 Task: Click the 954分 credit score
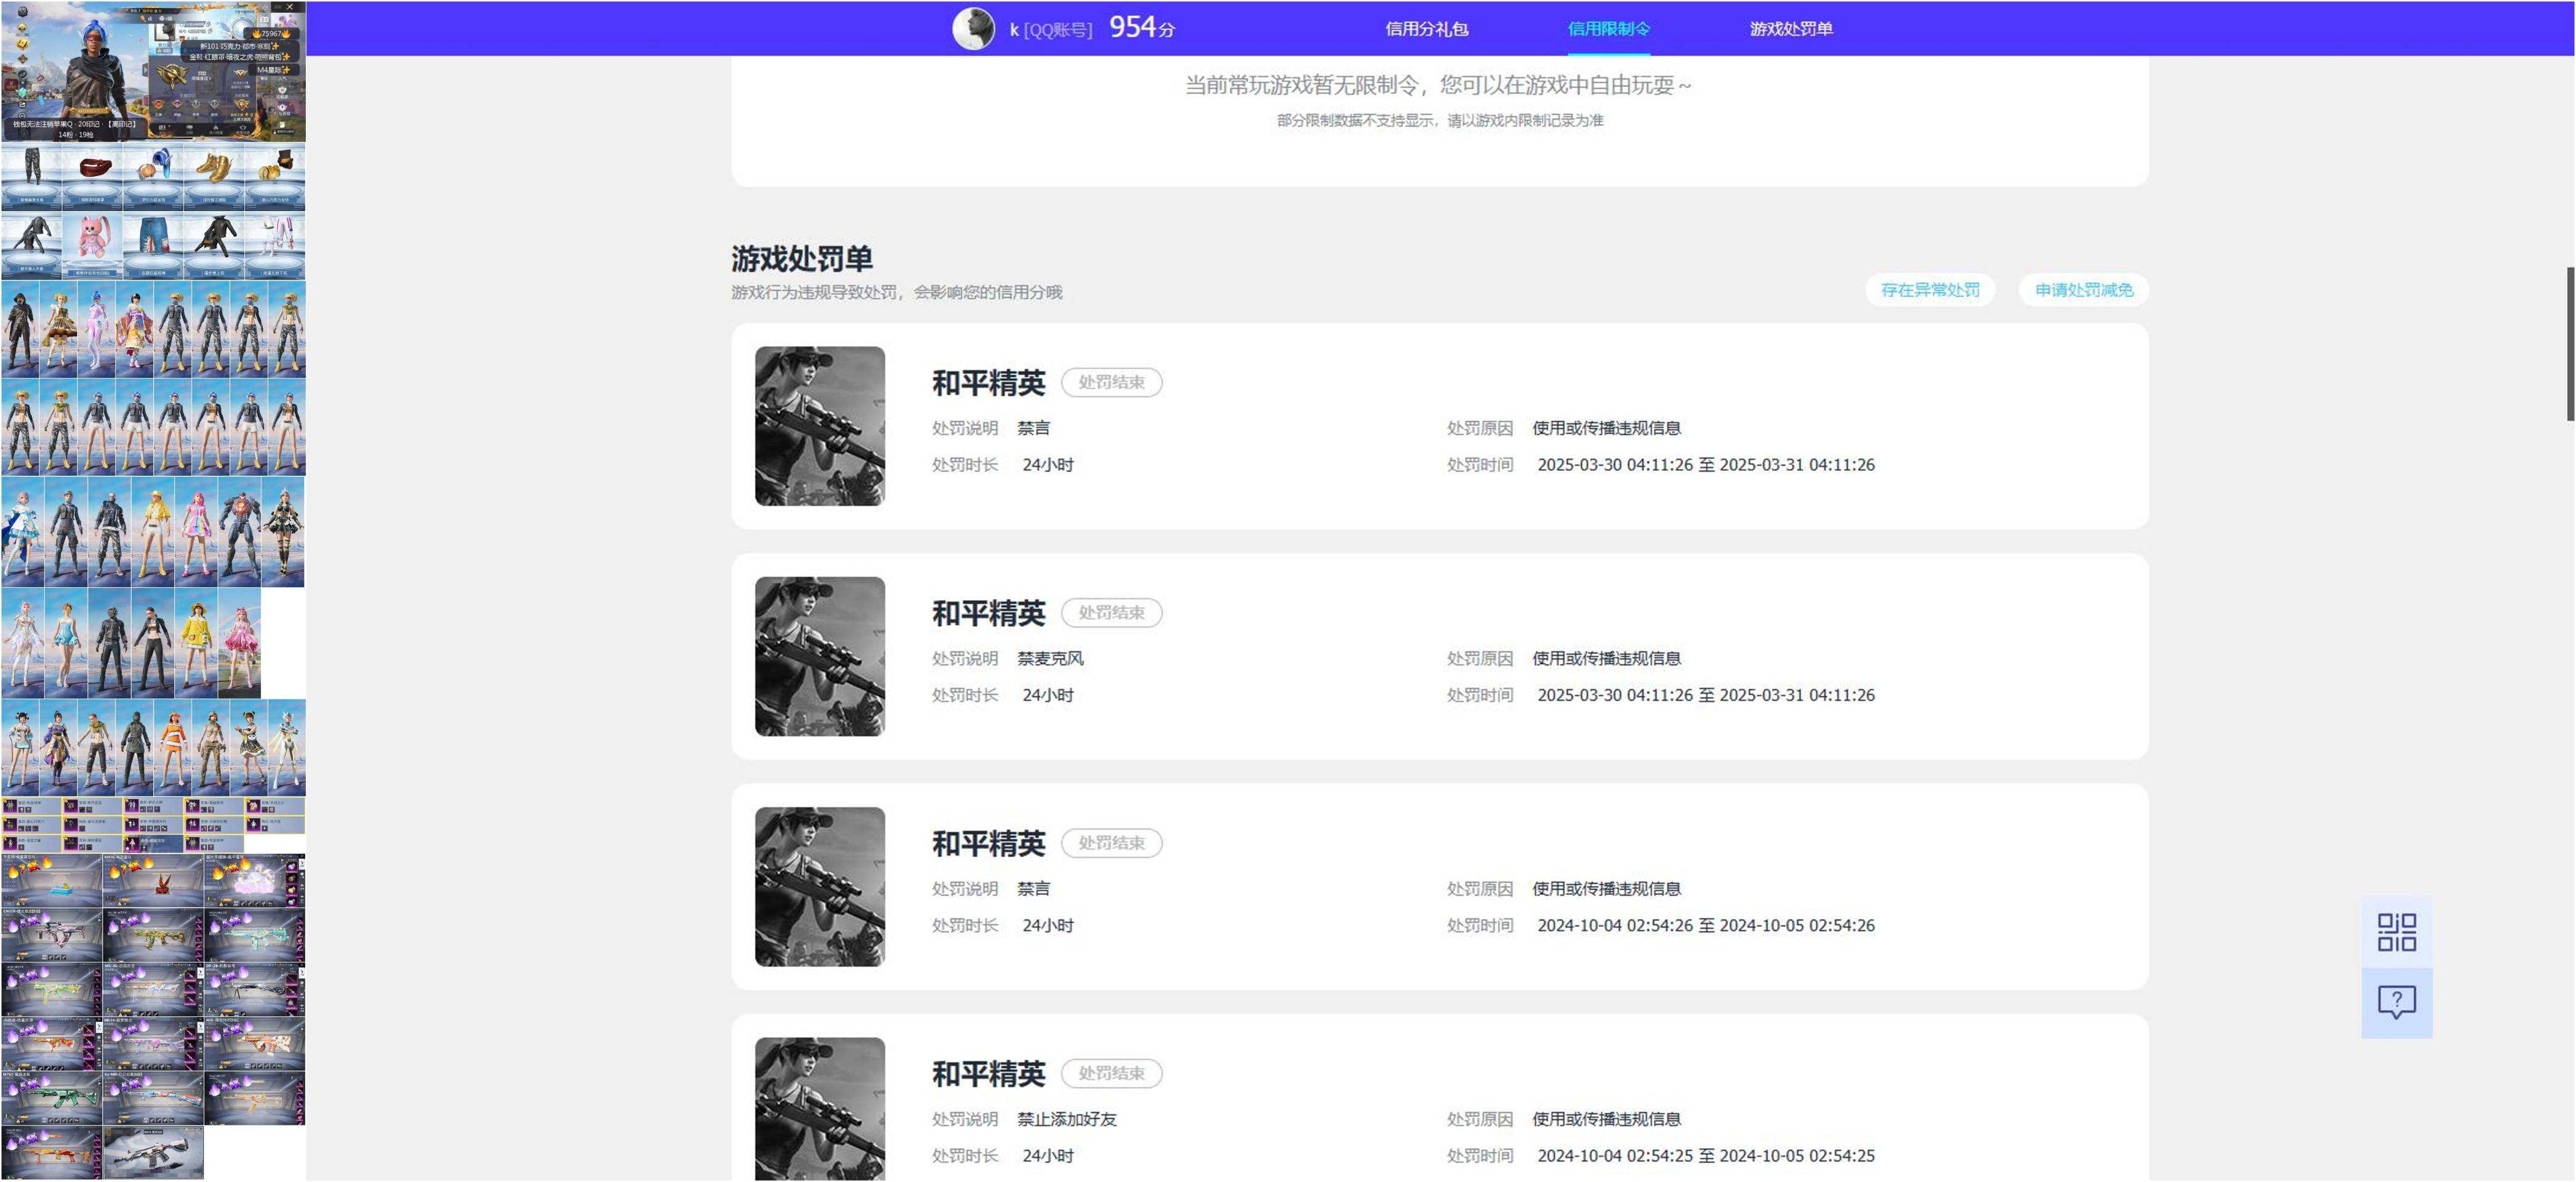[x=1141, y=28]
